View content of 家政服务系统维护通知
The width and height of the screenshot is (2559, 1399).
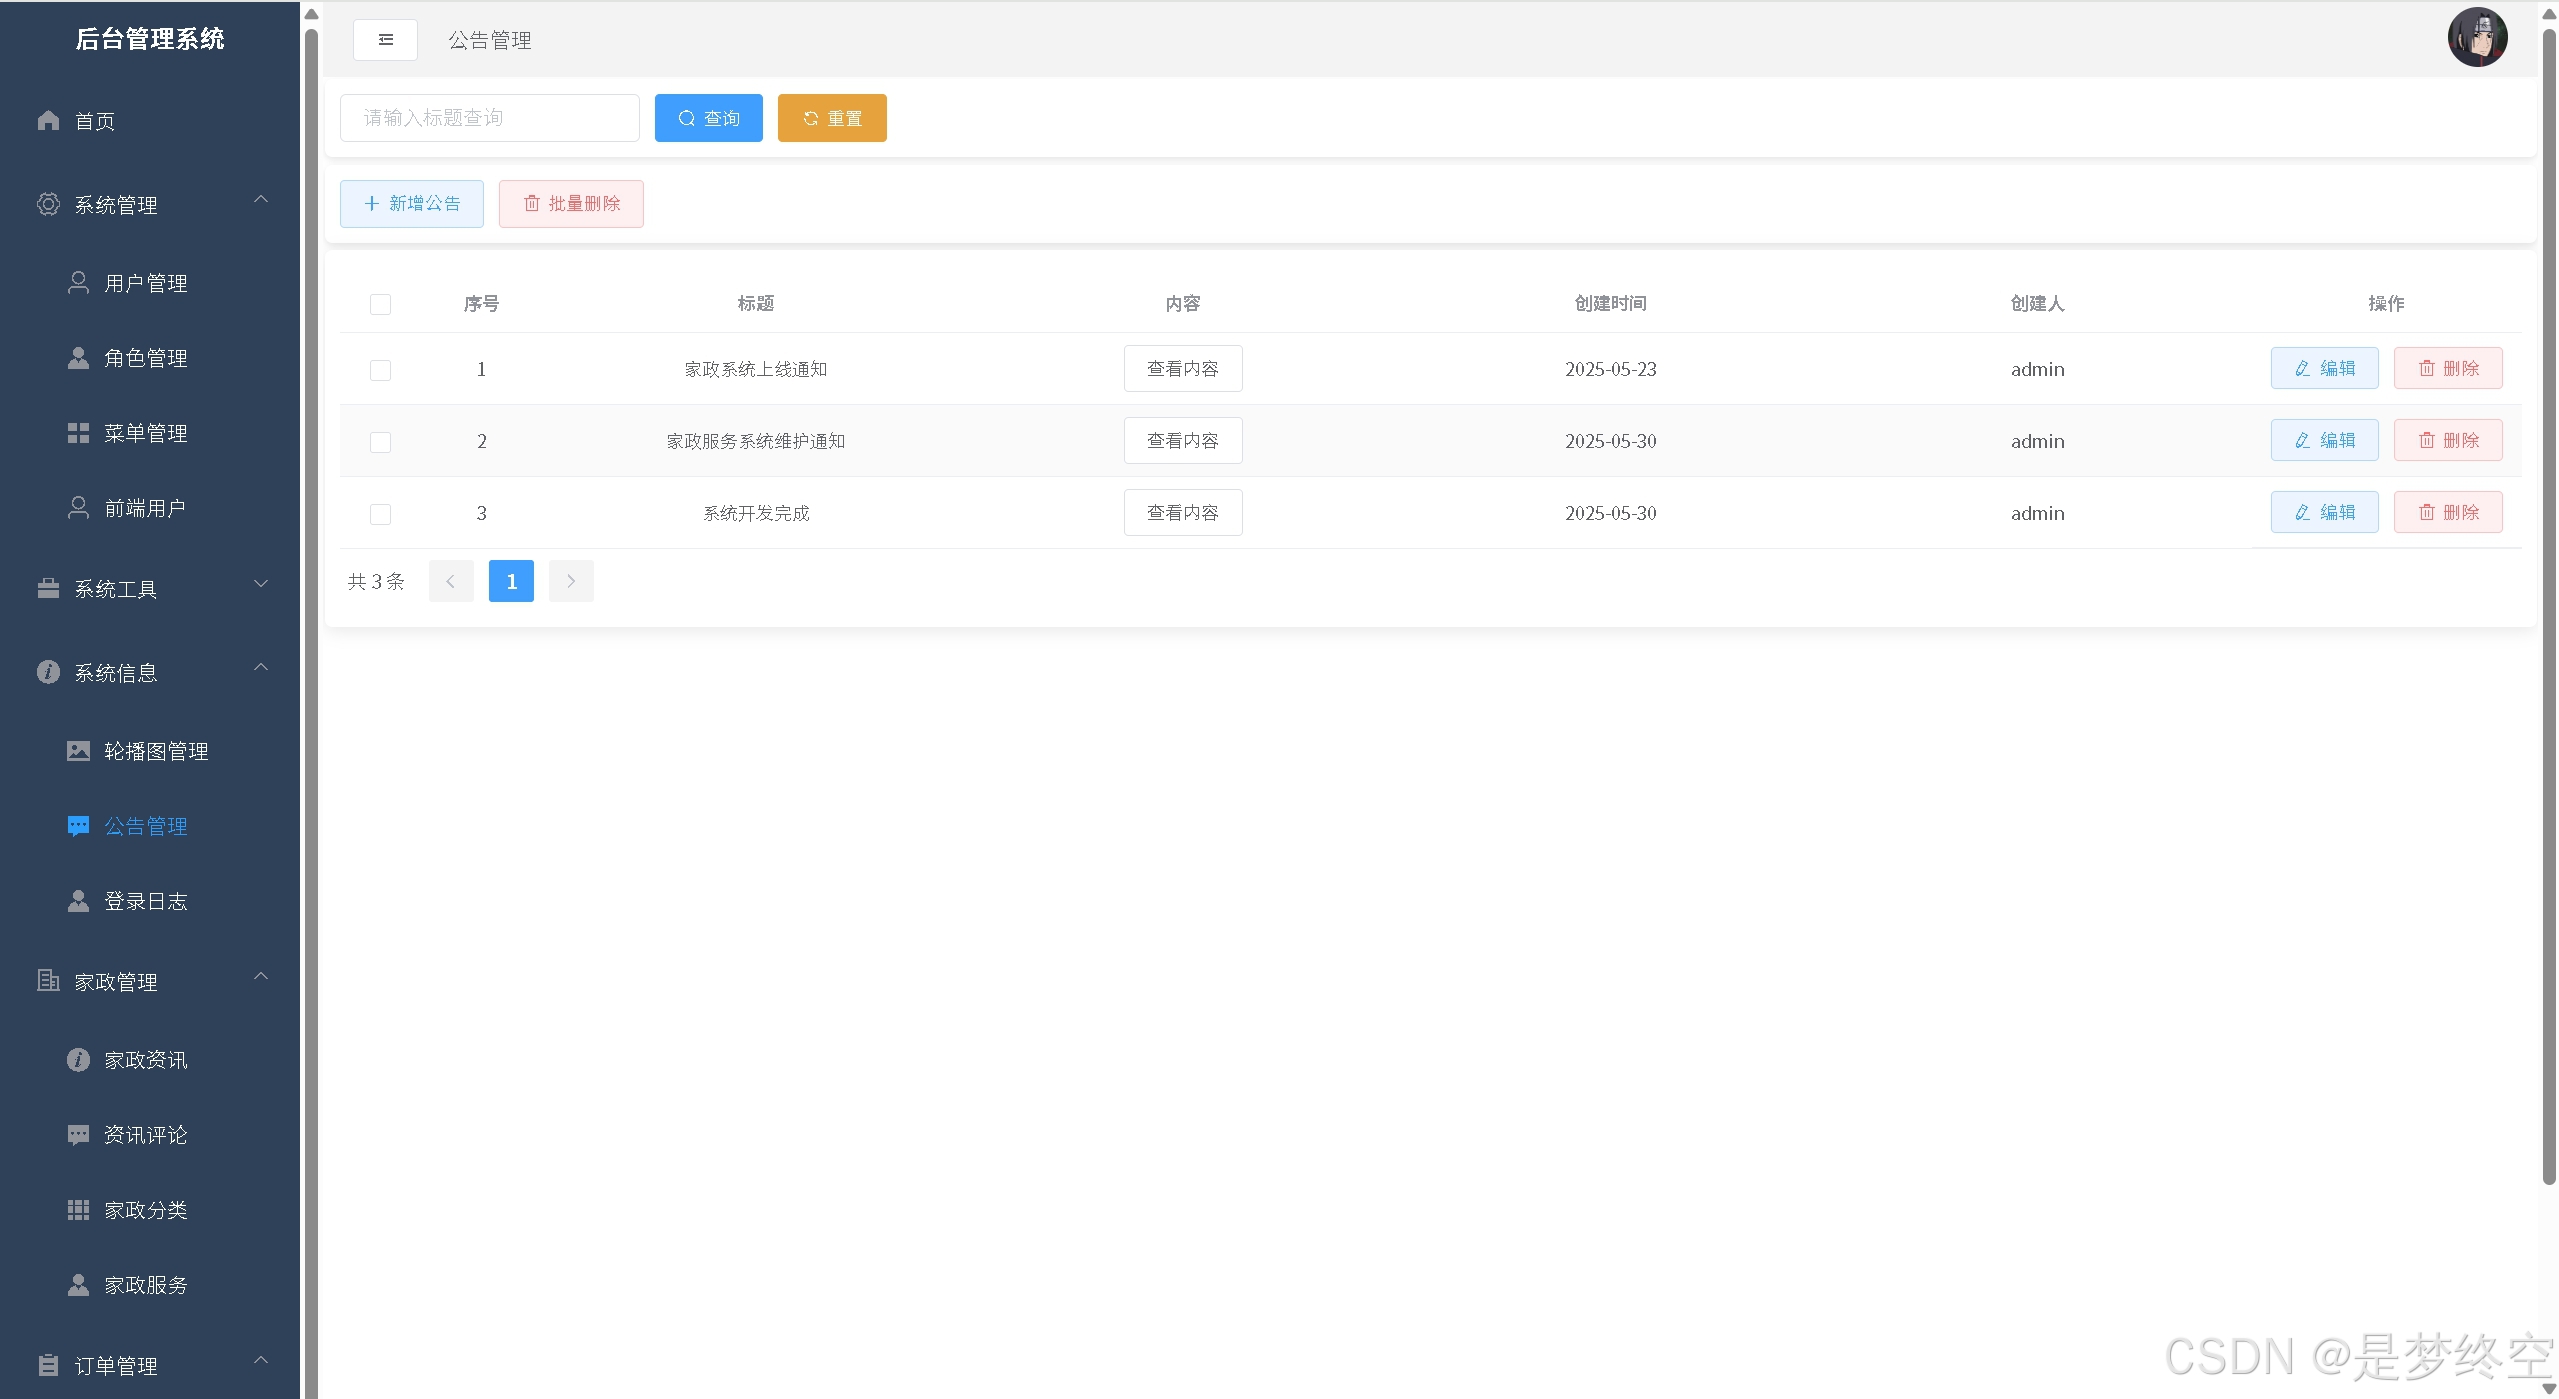1182,441
